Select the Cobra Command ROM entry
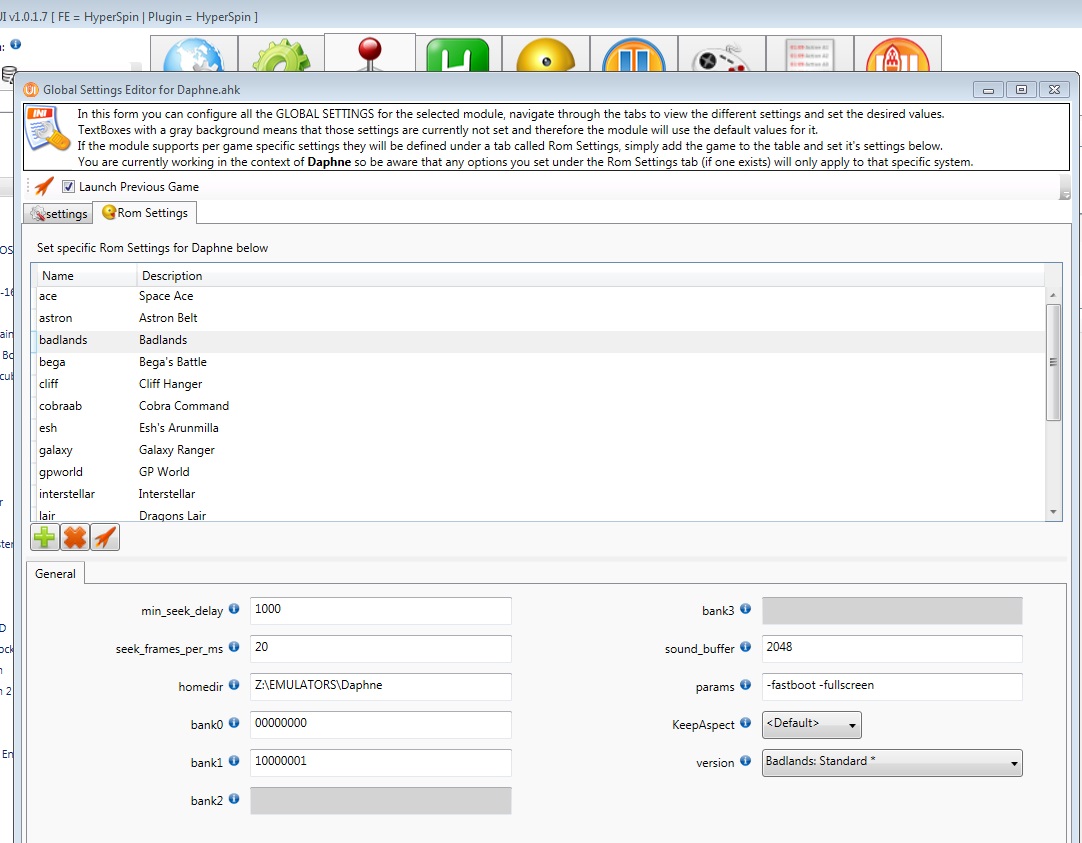The image size is (1082, 843). pyautogui.click(x=184, y=406)
